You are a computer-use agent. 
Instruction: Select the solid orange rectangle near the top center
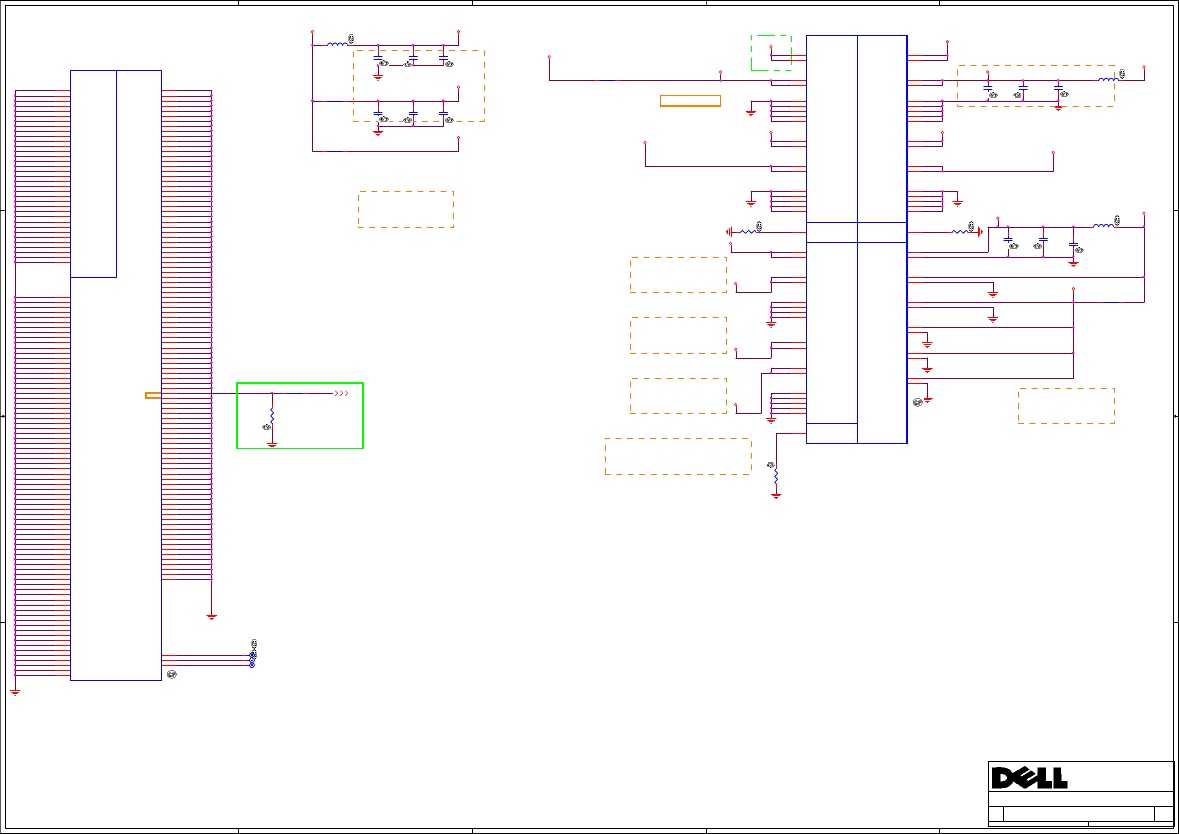pyautogui.click(x=690, y=101)
